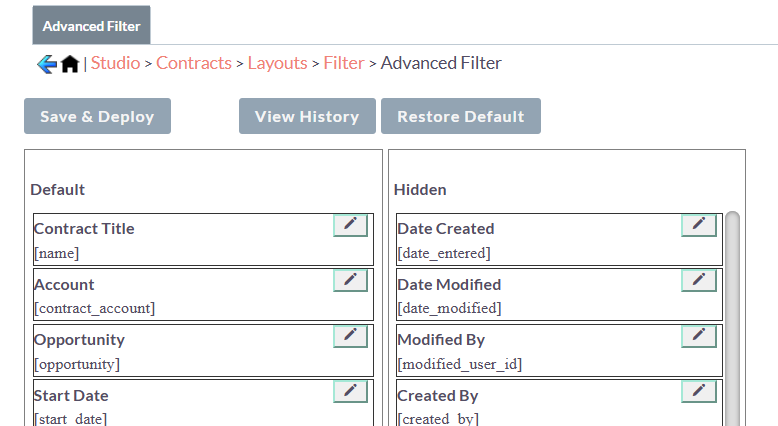Edit the Modified By field pencil icon
Viewport: 778px width, 426px height.
[699, 336]
